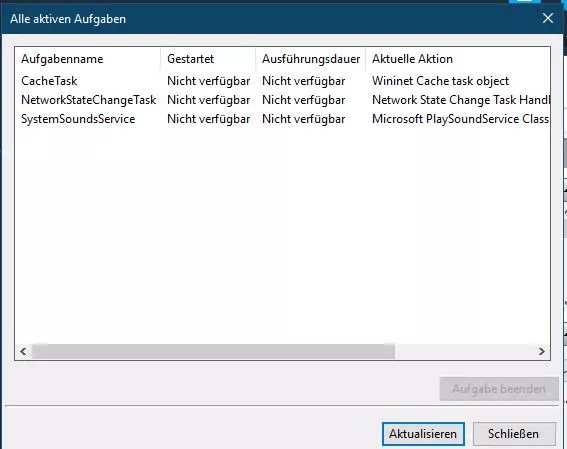Click SystemSoundsService's Ausführungsdauer cell
Viewport: 567px width, 449px height.
[x=304, y=119]
